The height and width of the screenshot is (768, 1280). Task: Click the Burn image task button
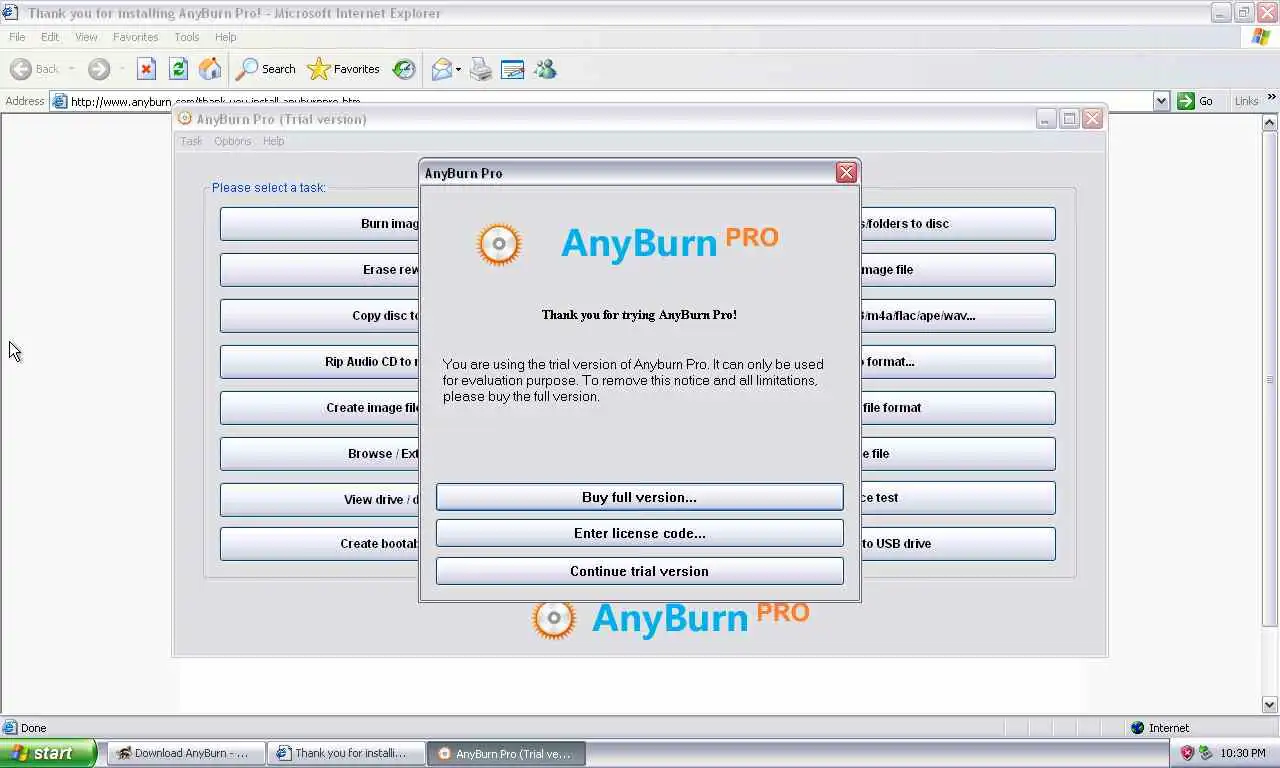tap(320, 224)
